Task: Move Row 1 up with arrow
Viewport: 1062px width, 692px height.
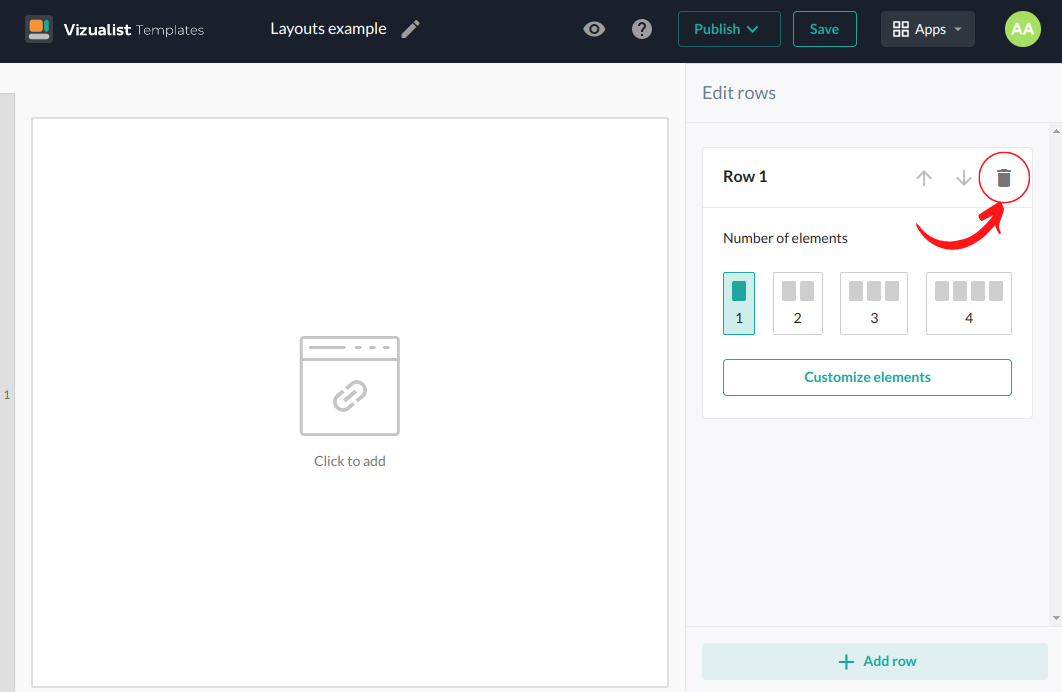Action: [x=924, y=178]
